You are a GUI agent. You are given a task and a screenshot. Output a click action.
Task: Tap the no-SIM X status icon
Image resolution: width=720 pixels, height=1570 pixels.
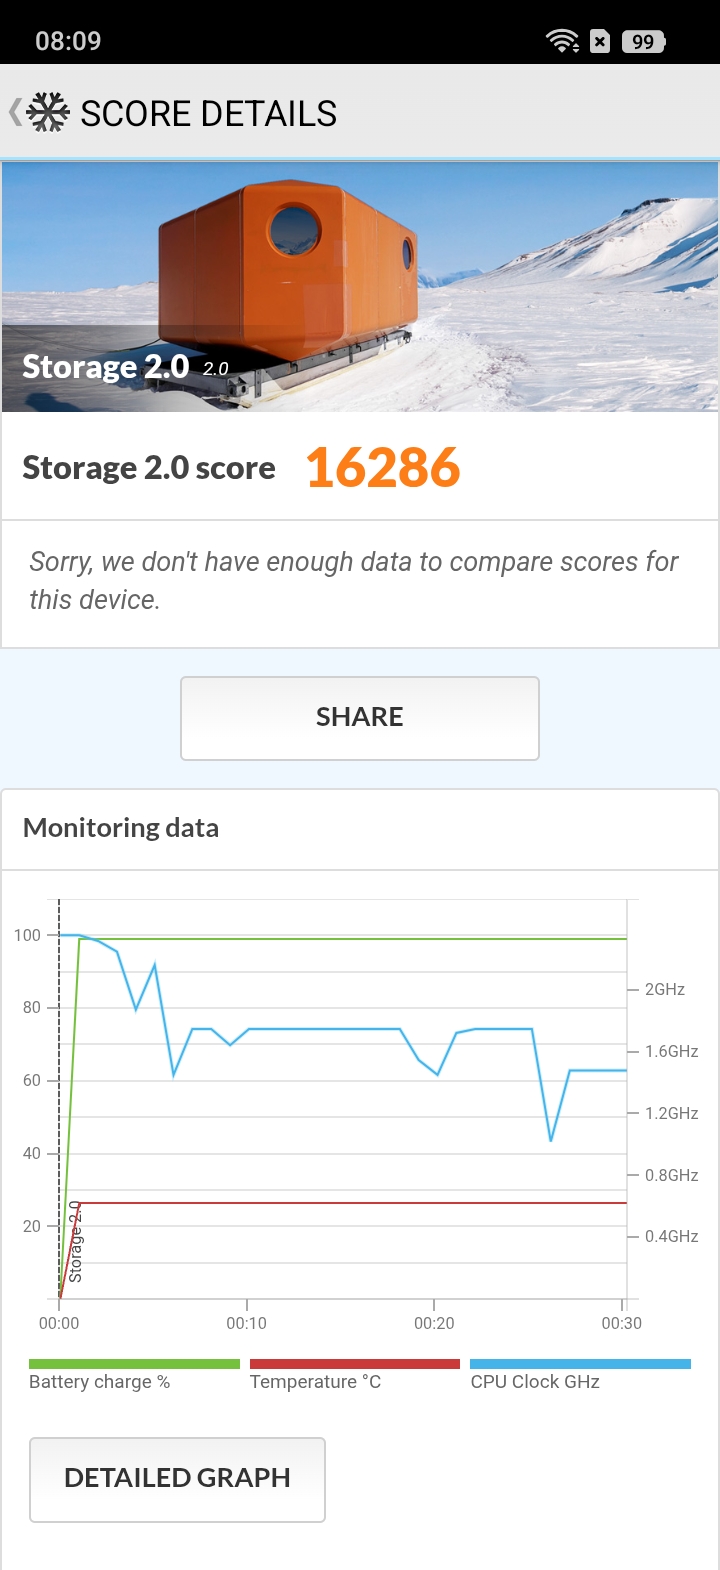600,41
